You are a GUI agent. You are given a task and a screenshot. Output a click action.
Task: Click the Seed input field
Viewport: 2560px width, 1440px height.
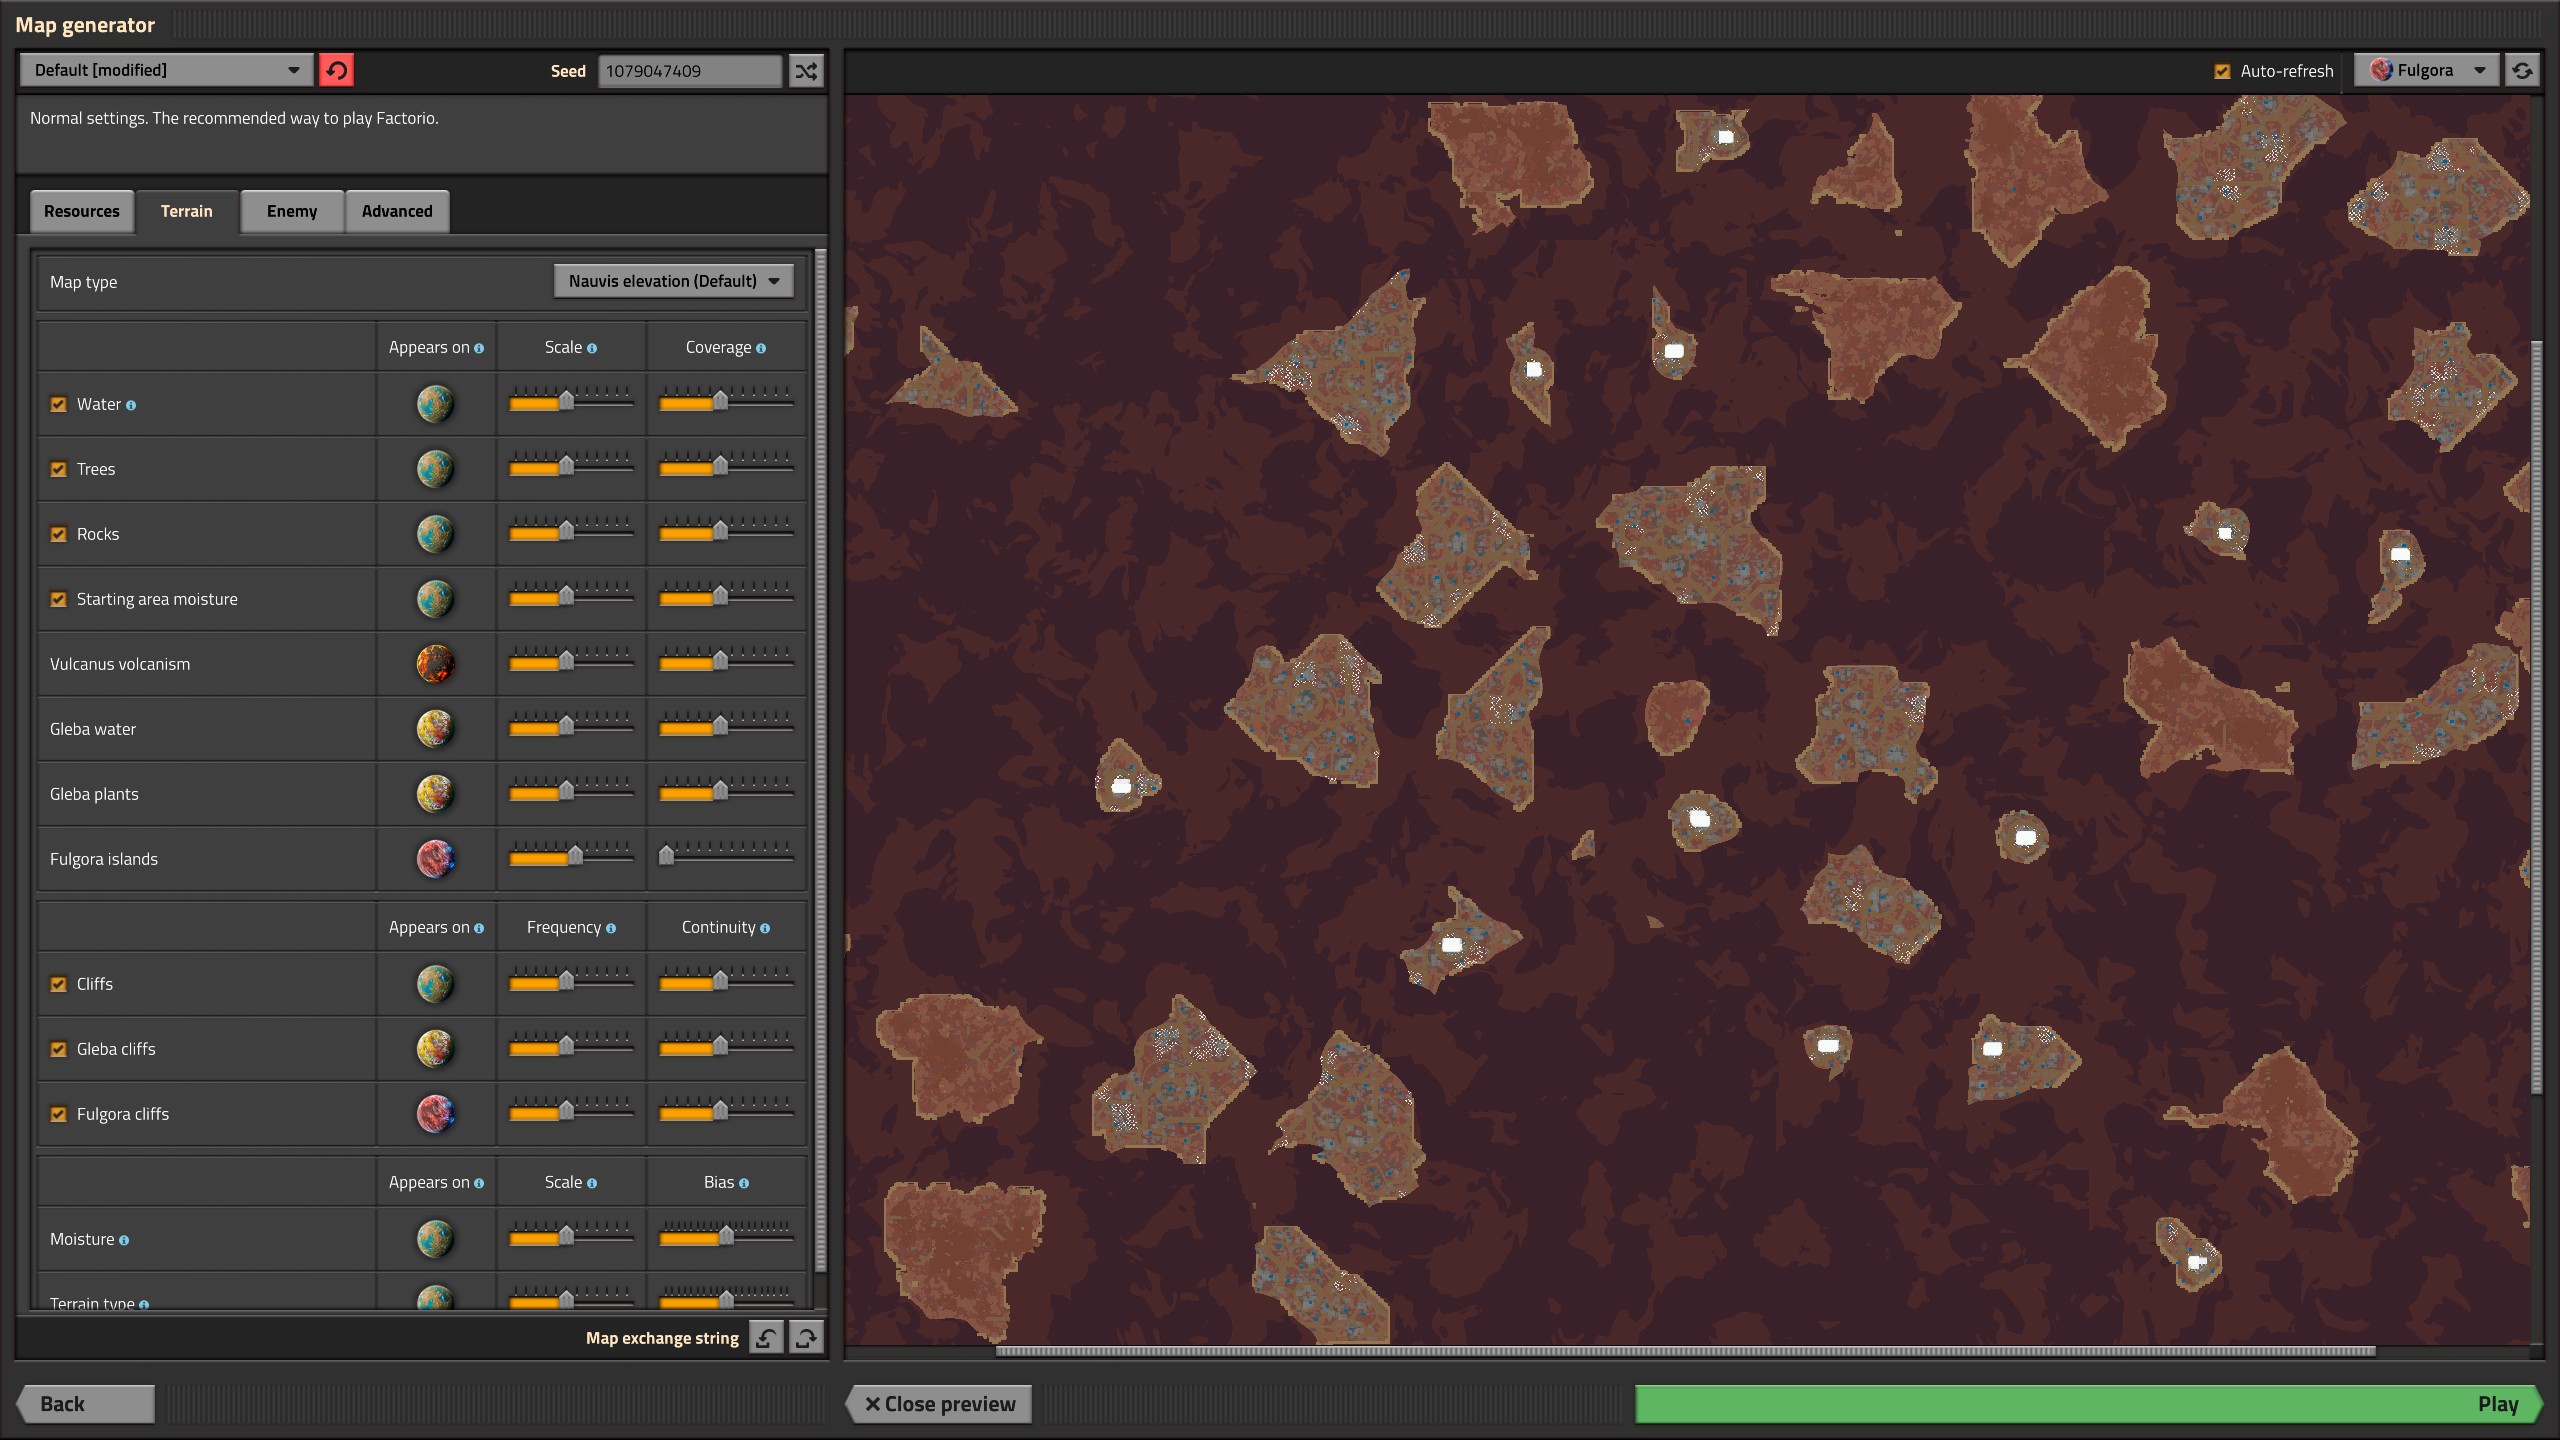coord(690,71)
